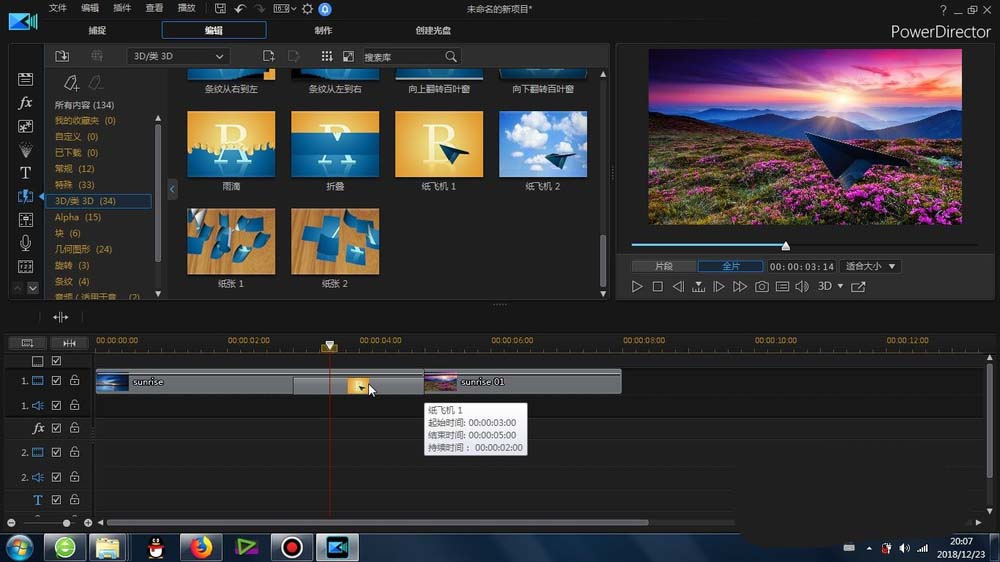Switch to the 制作 tab

323,31
